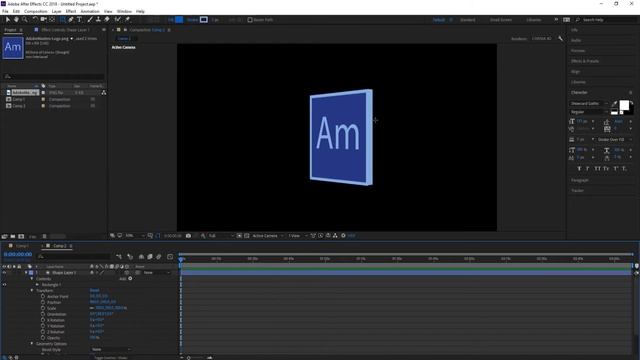Collapse the Shape Layer 1 twirl arrow
This screenshot has width=640, height=360.
(26, 273)
